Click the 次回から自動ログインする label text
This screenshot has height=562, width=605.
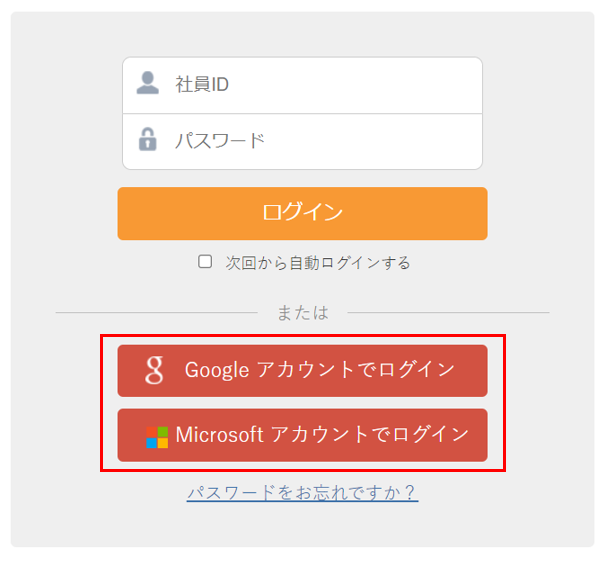point(318,263)
